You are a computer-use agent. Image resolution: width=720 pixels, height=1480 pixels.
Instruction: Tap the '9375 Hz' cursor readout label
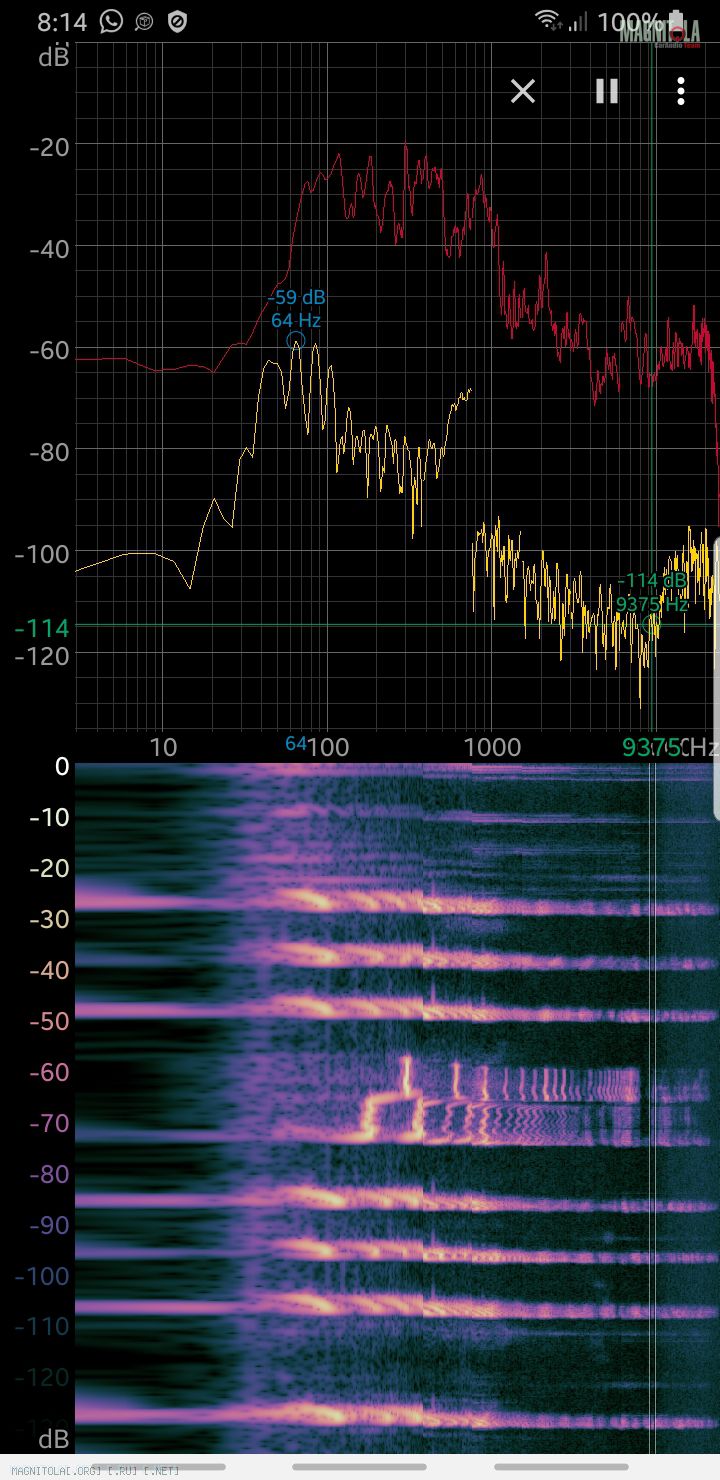tap(652, 604)
